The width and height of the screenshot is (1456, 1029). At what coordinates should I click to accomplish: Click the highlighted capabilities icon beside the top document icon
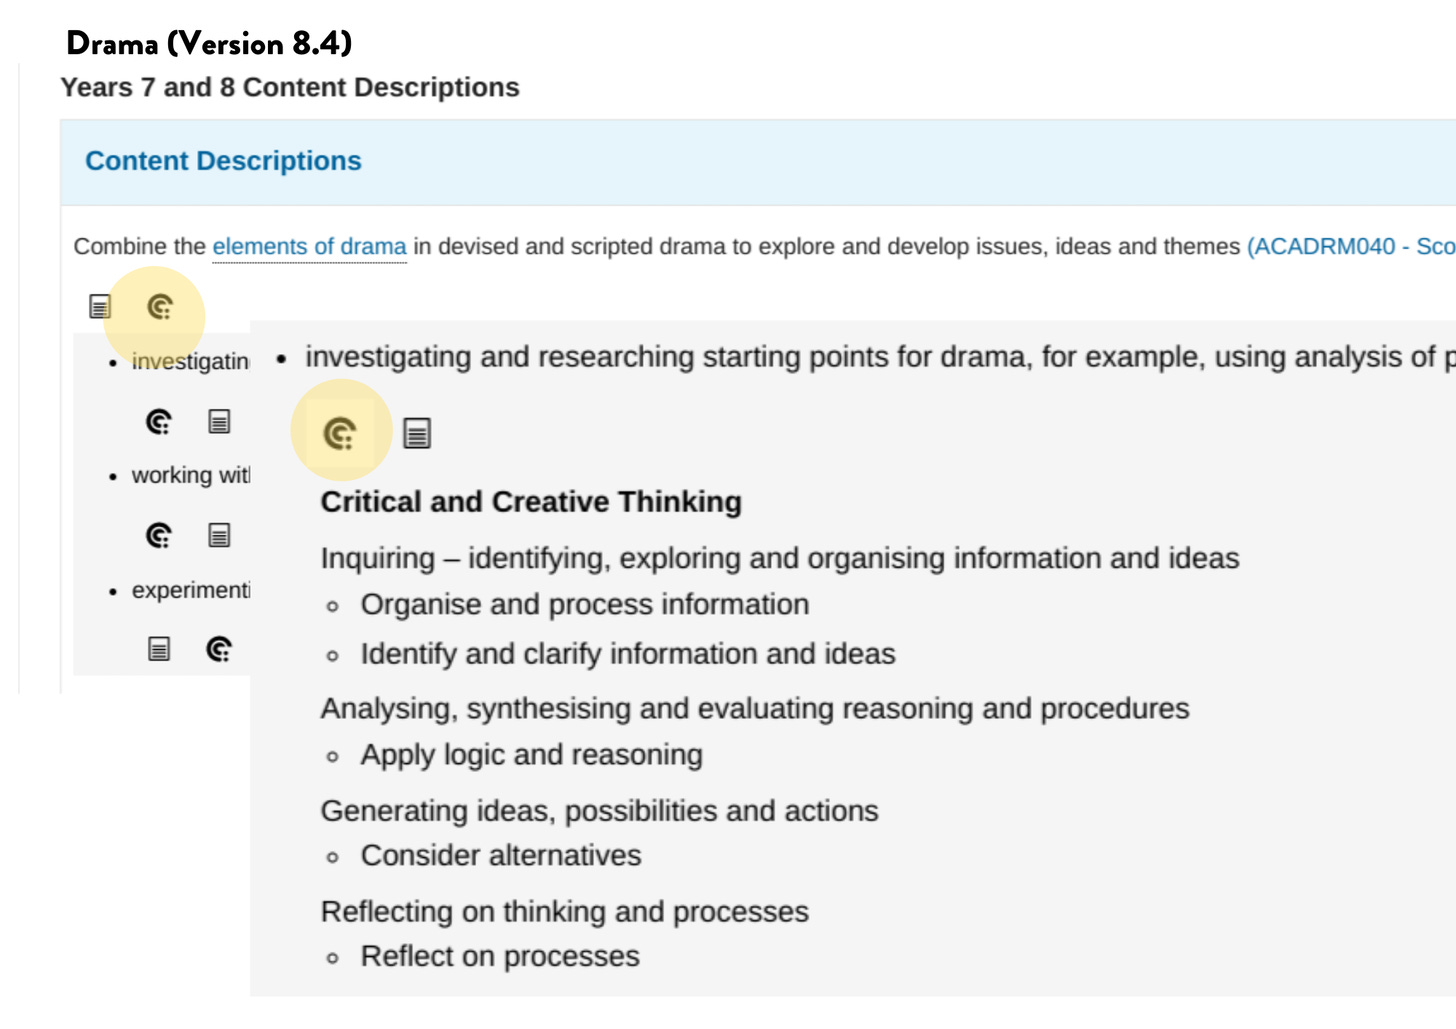pyautogui.click(x=160, y=307)
